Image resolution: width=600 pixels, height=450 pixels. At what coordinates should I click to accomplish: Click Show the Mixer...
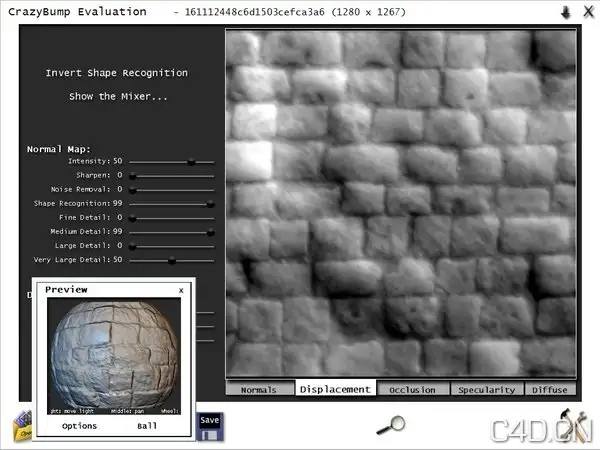click(x=118, y=96)
